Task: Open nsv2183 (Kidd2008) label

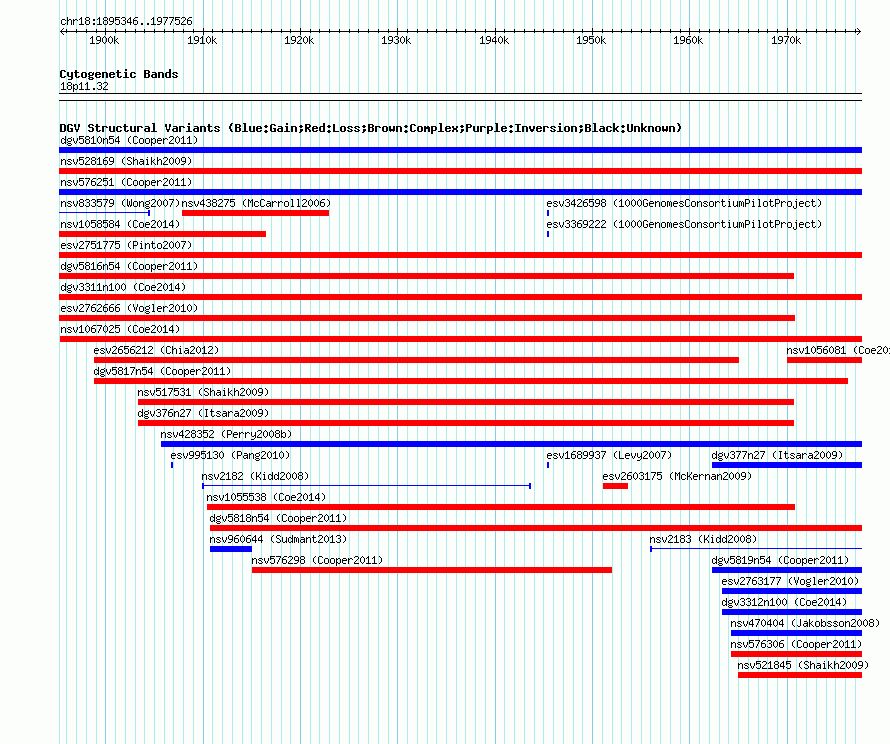Action: coord(703,539)
